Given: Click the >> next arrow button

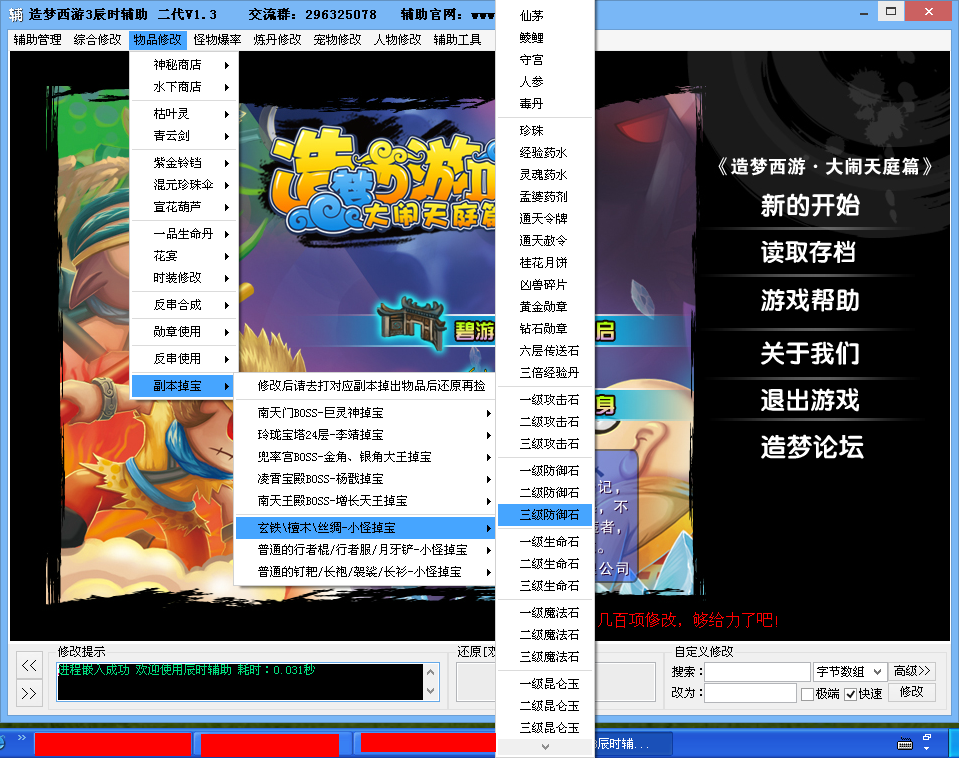Looking at the screenshot, I should coord(29,693).
